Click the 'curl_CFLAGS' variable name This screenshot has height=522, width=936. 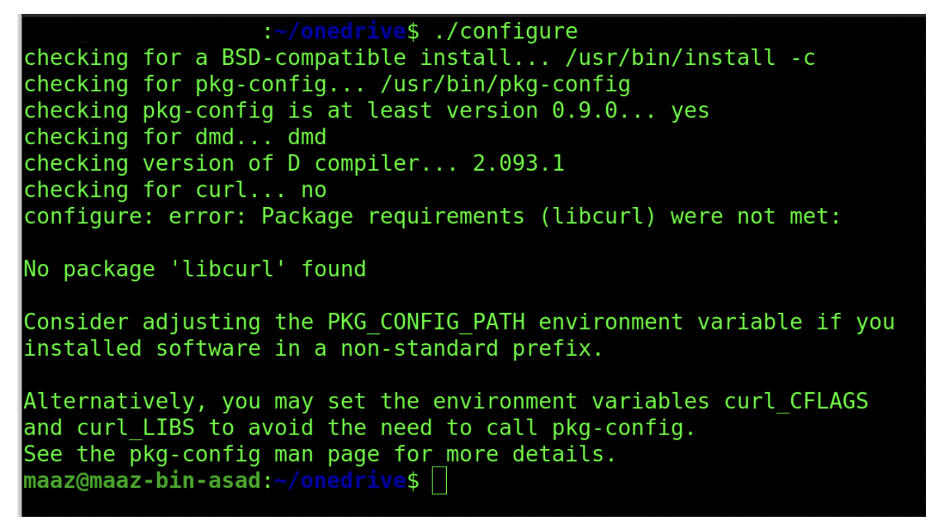pyautogui.click(x=796, y=401)
